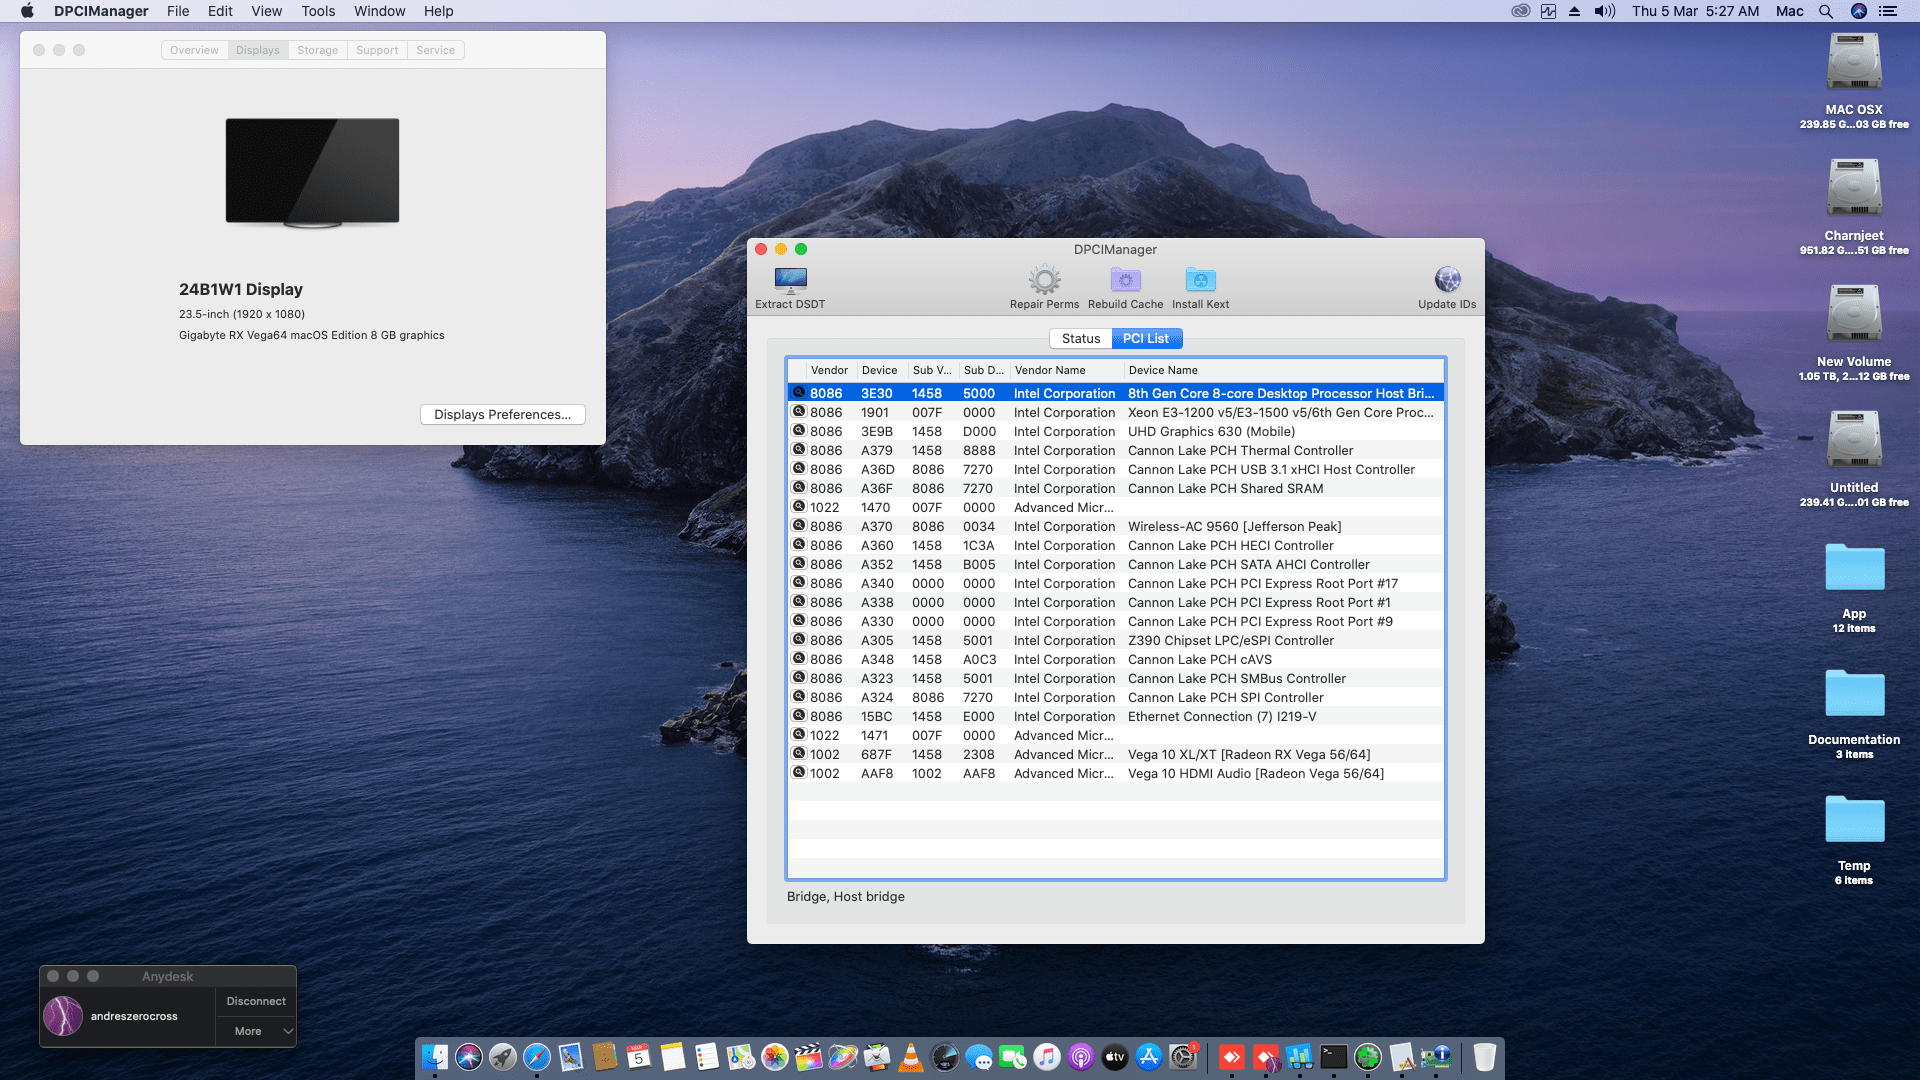Switch to the Status tab
Screen dimensions: 1920x1080
pyautogui.click(x=1080, y=339)
